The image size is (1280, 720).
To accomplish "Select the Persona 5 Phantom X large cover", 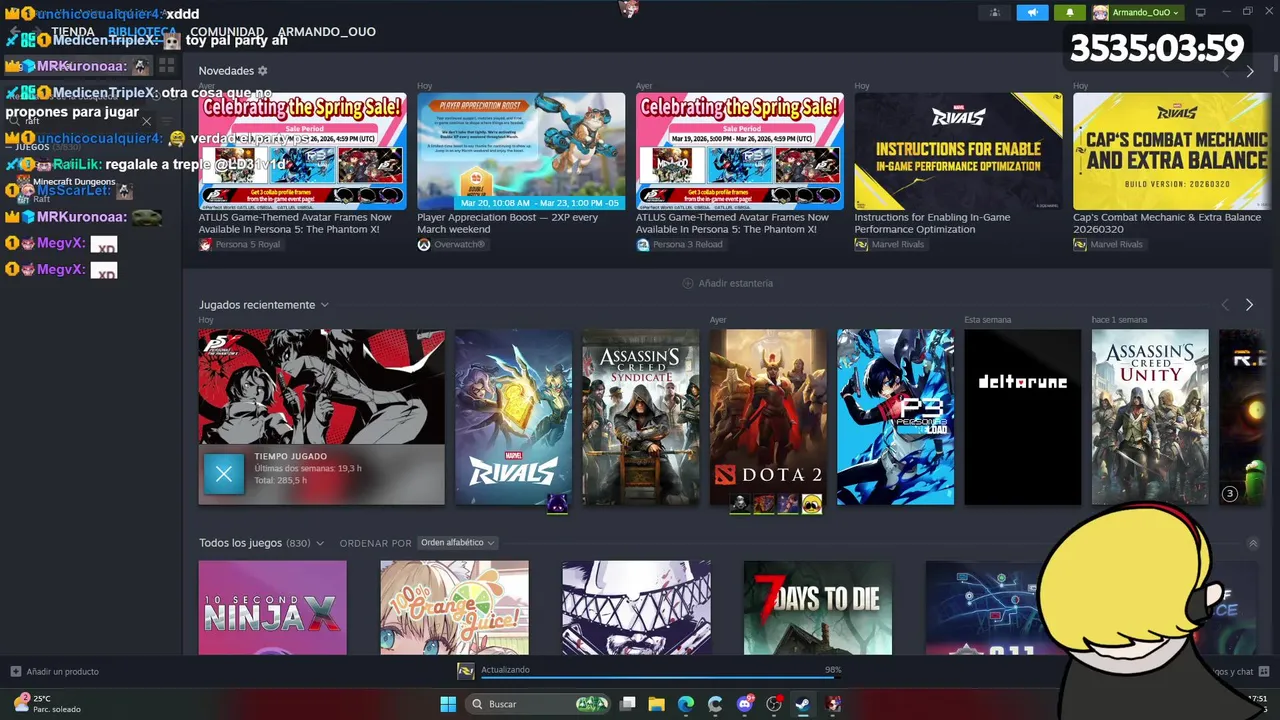I will tap(321, 387).
